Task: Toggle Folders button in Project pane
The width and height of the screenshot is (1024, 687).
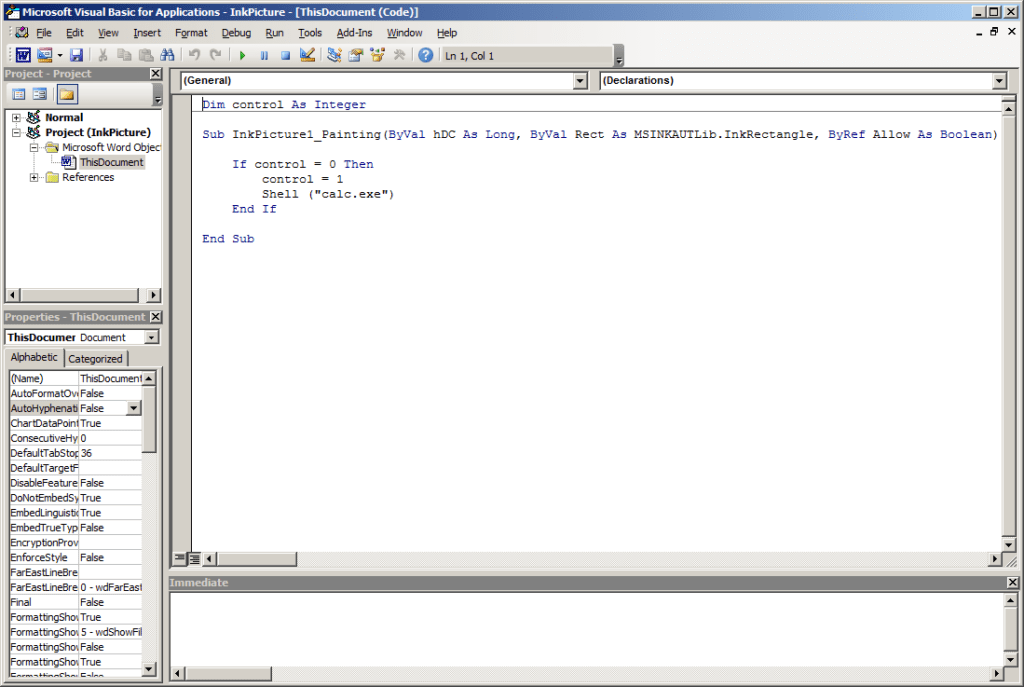Action: 67,95
